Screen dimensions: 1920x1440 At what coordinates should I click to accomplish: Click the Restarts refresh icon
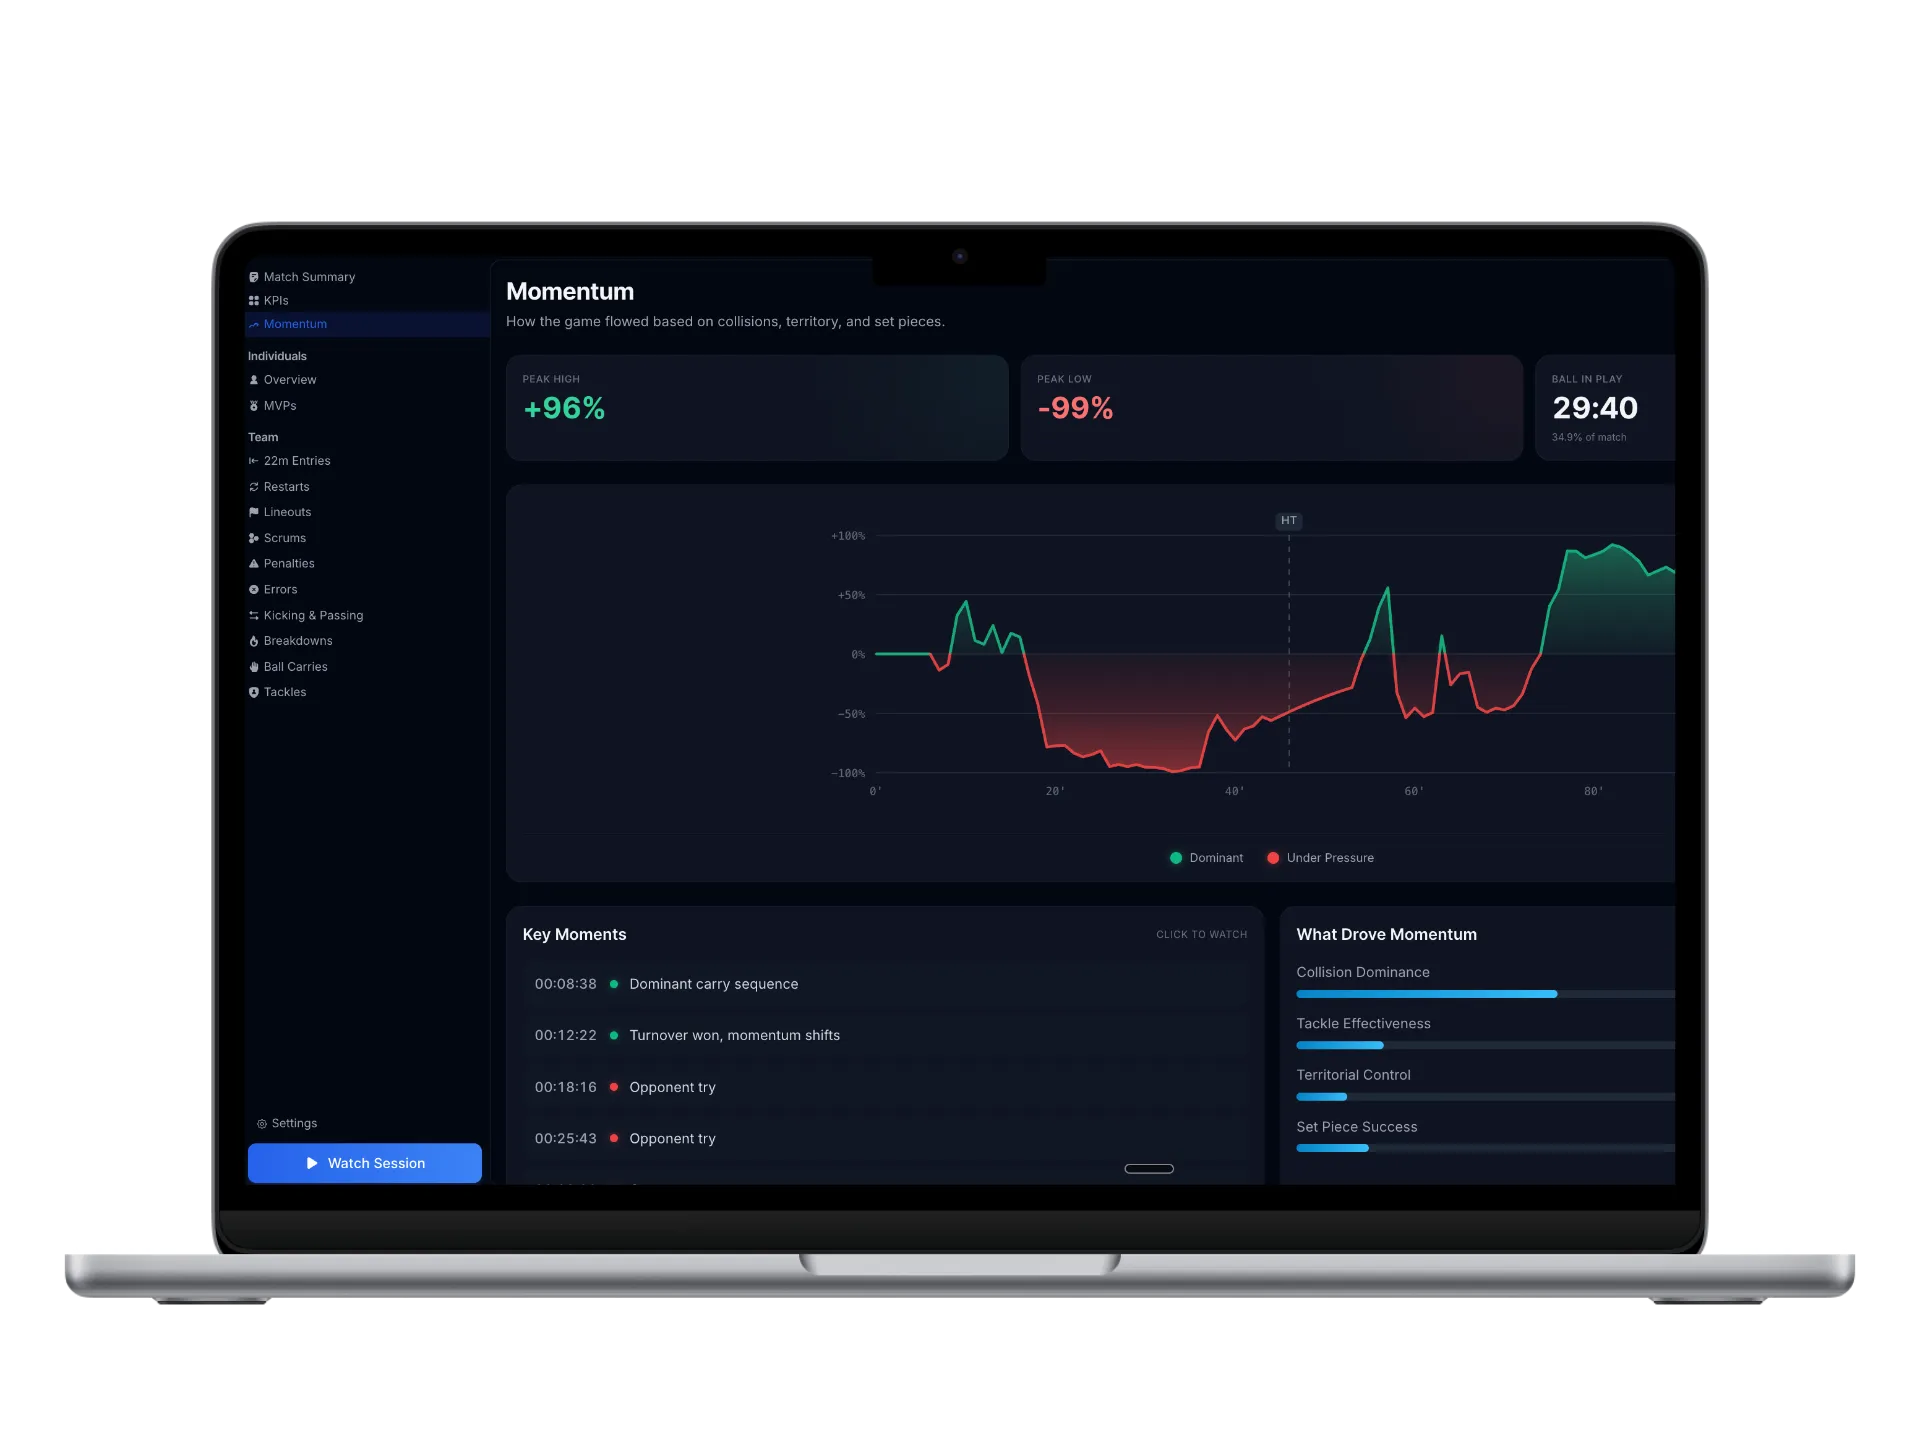254,487
